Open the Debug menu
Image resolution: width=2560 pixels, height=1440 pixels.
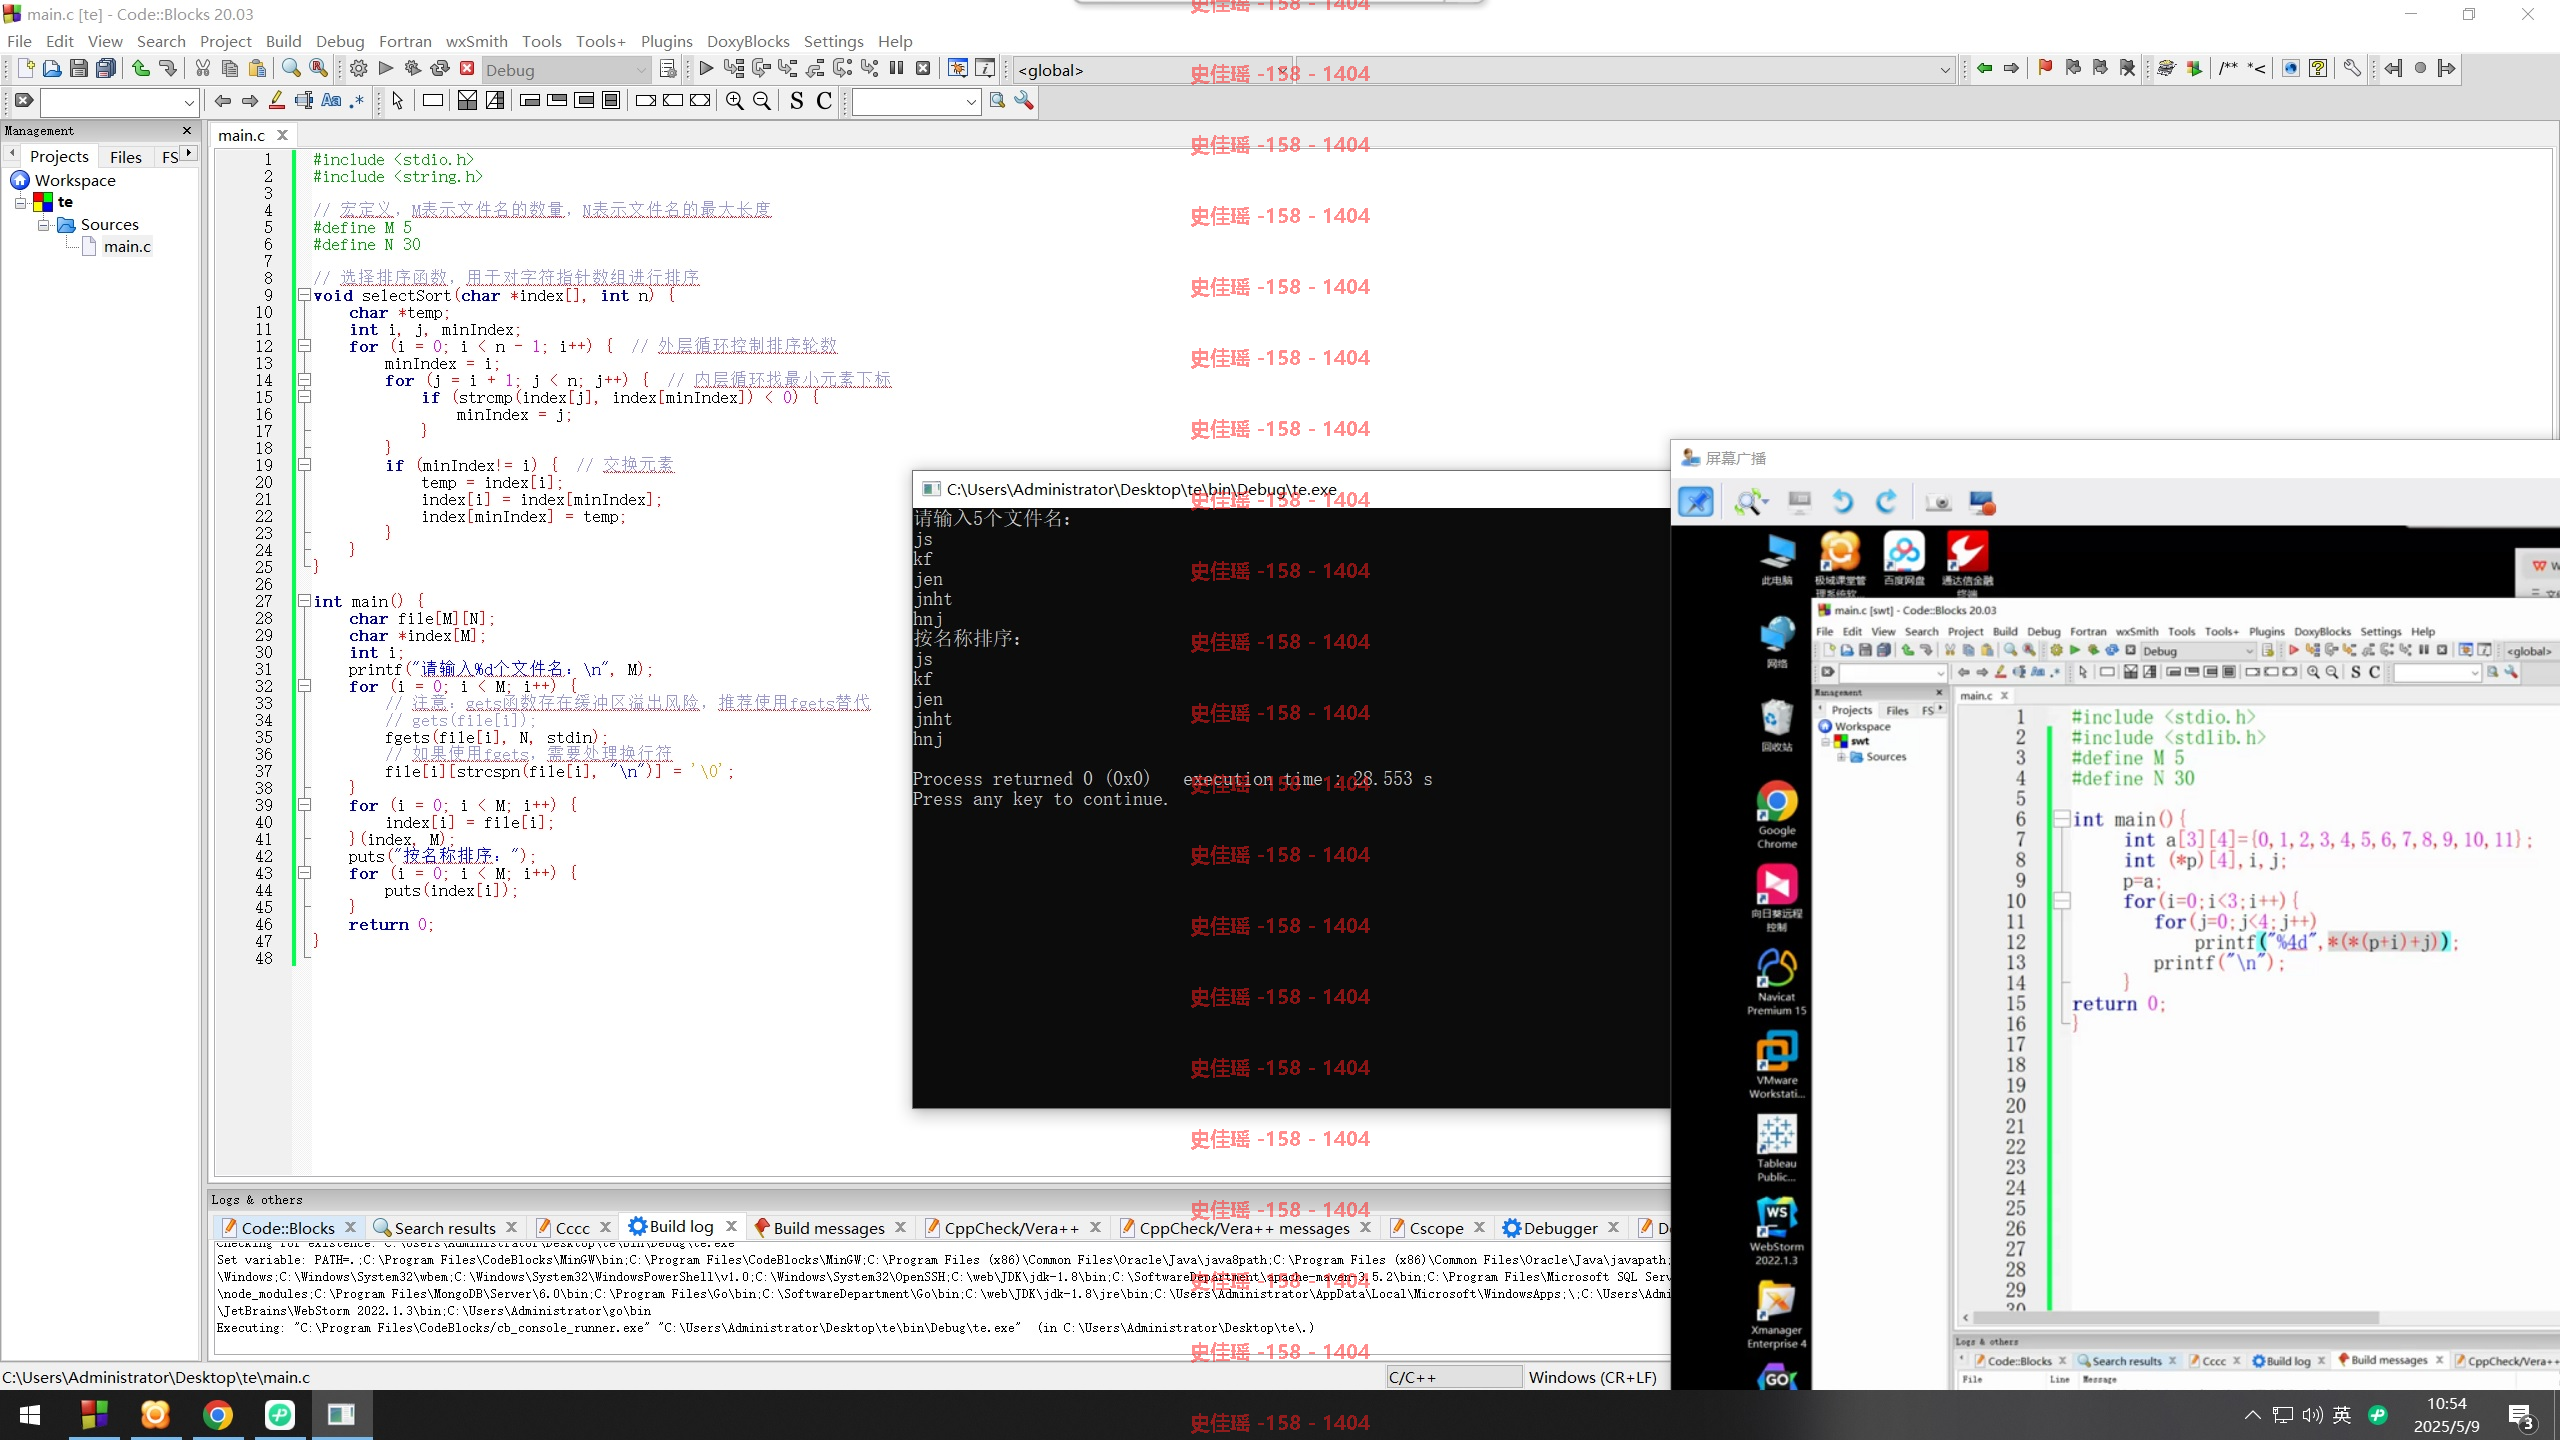340,41
